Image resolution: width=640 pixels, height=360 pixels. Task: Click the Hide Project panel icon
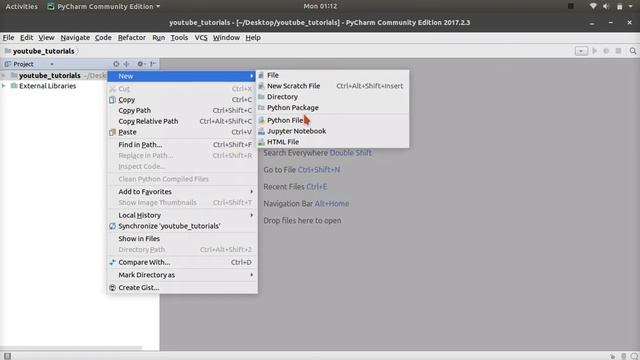point(153,64)
